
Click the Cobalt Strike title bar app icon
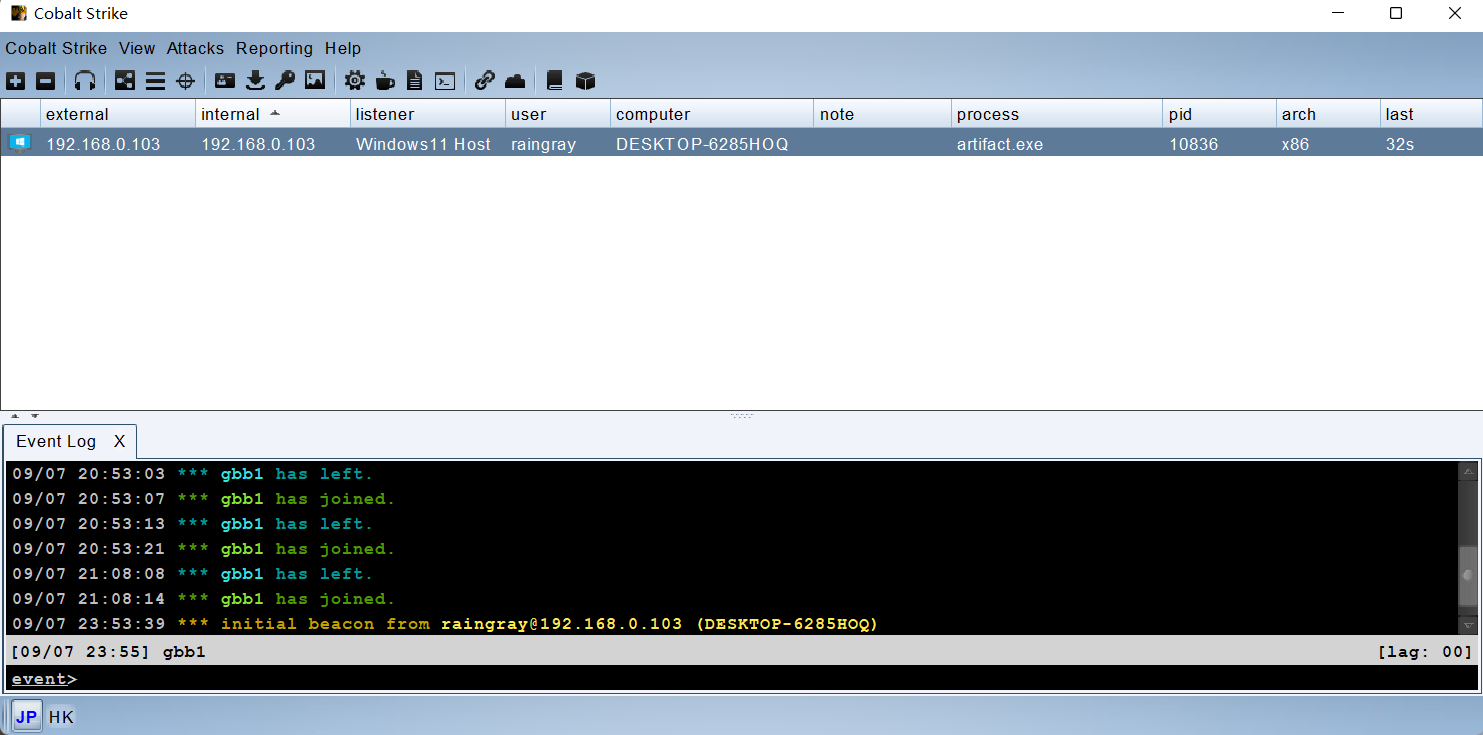click(x=18, y=13)
